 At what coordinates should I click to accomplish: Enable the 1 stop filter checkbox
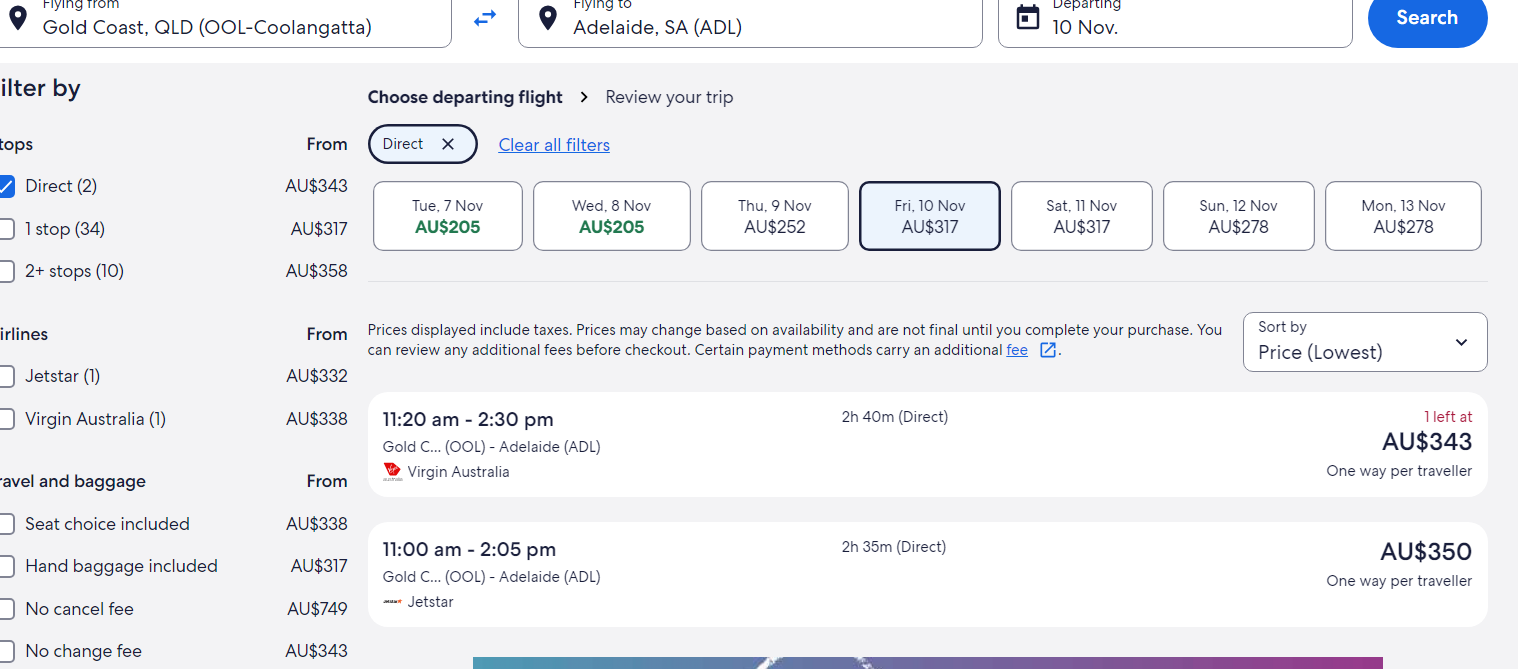(6, 229)
